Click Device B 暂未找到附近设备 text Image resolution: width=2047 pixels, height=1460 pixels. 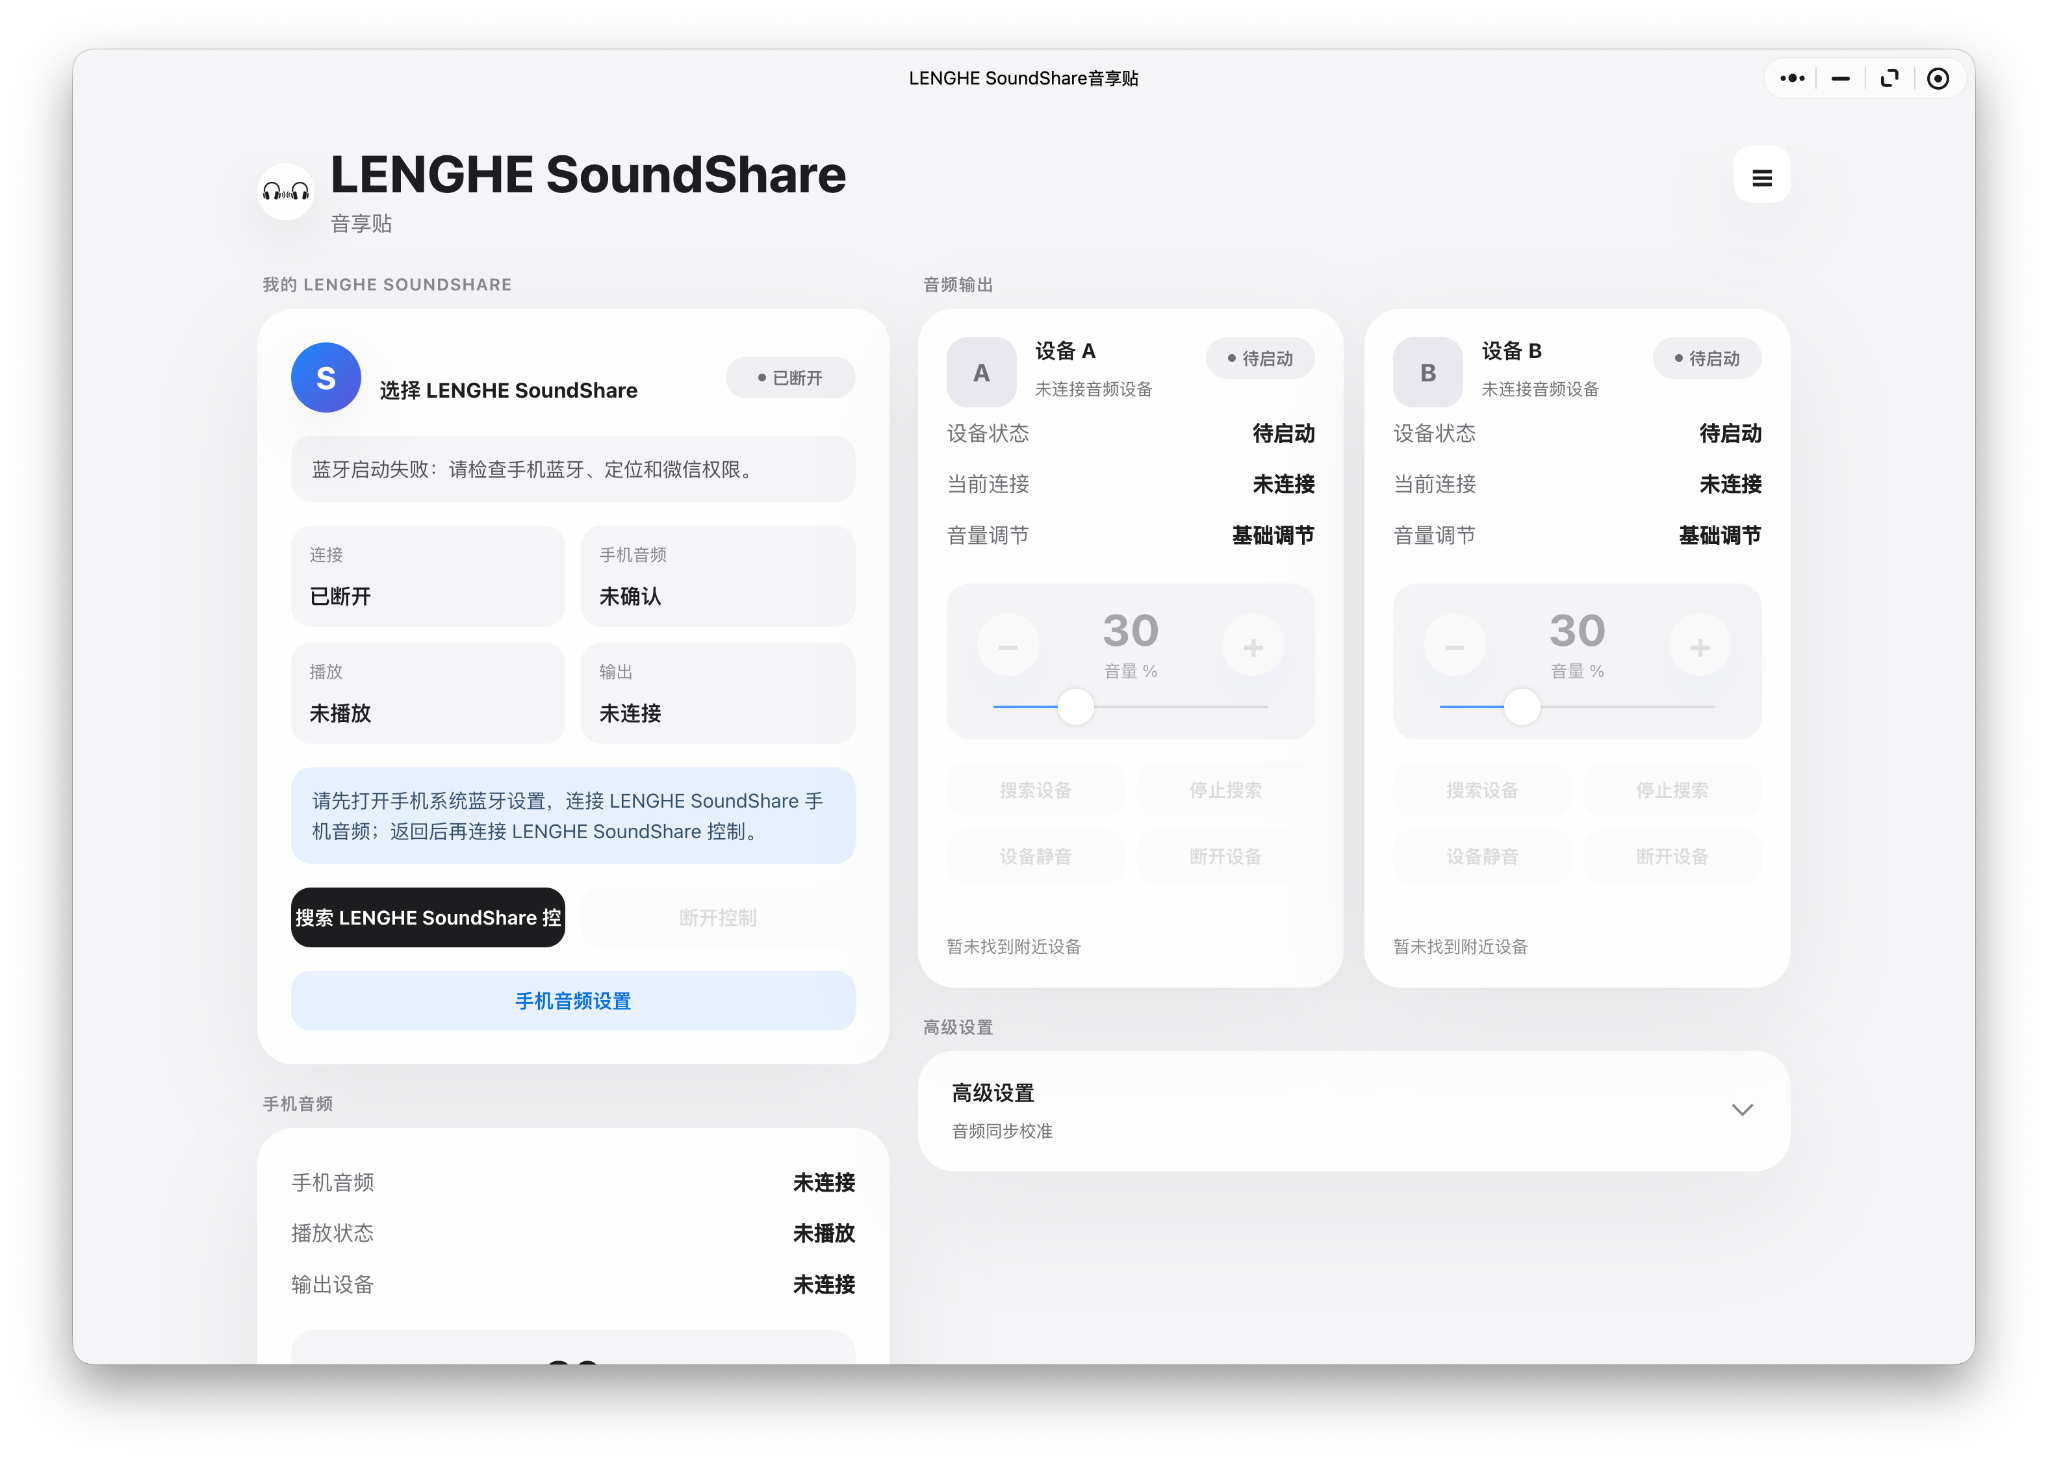tap(1460, 946)
